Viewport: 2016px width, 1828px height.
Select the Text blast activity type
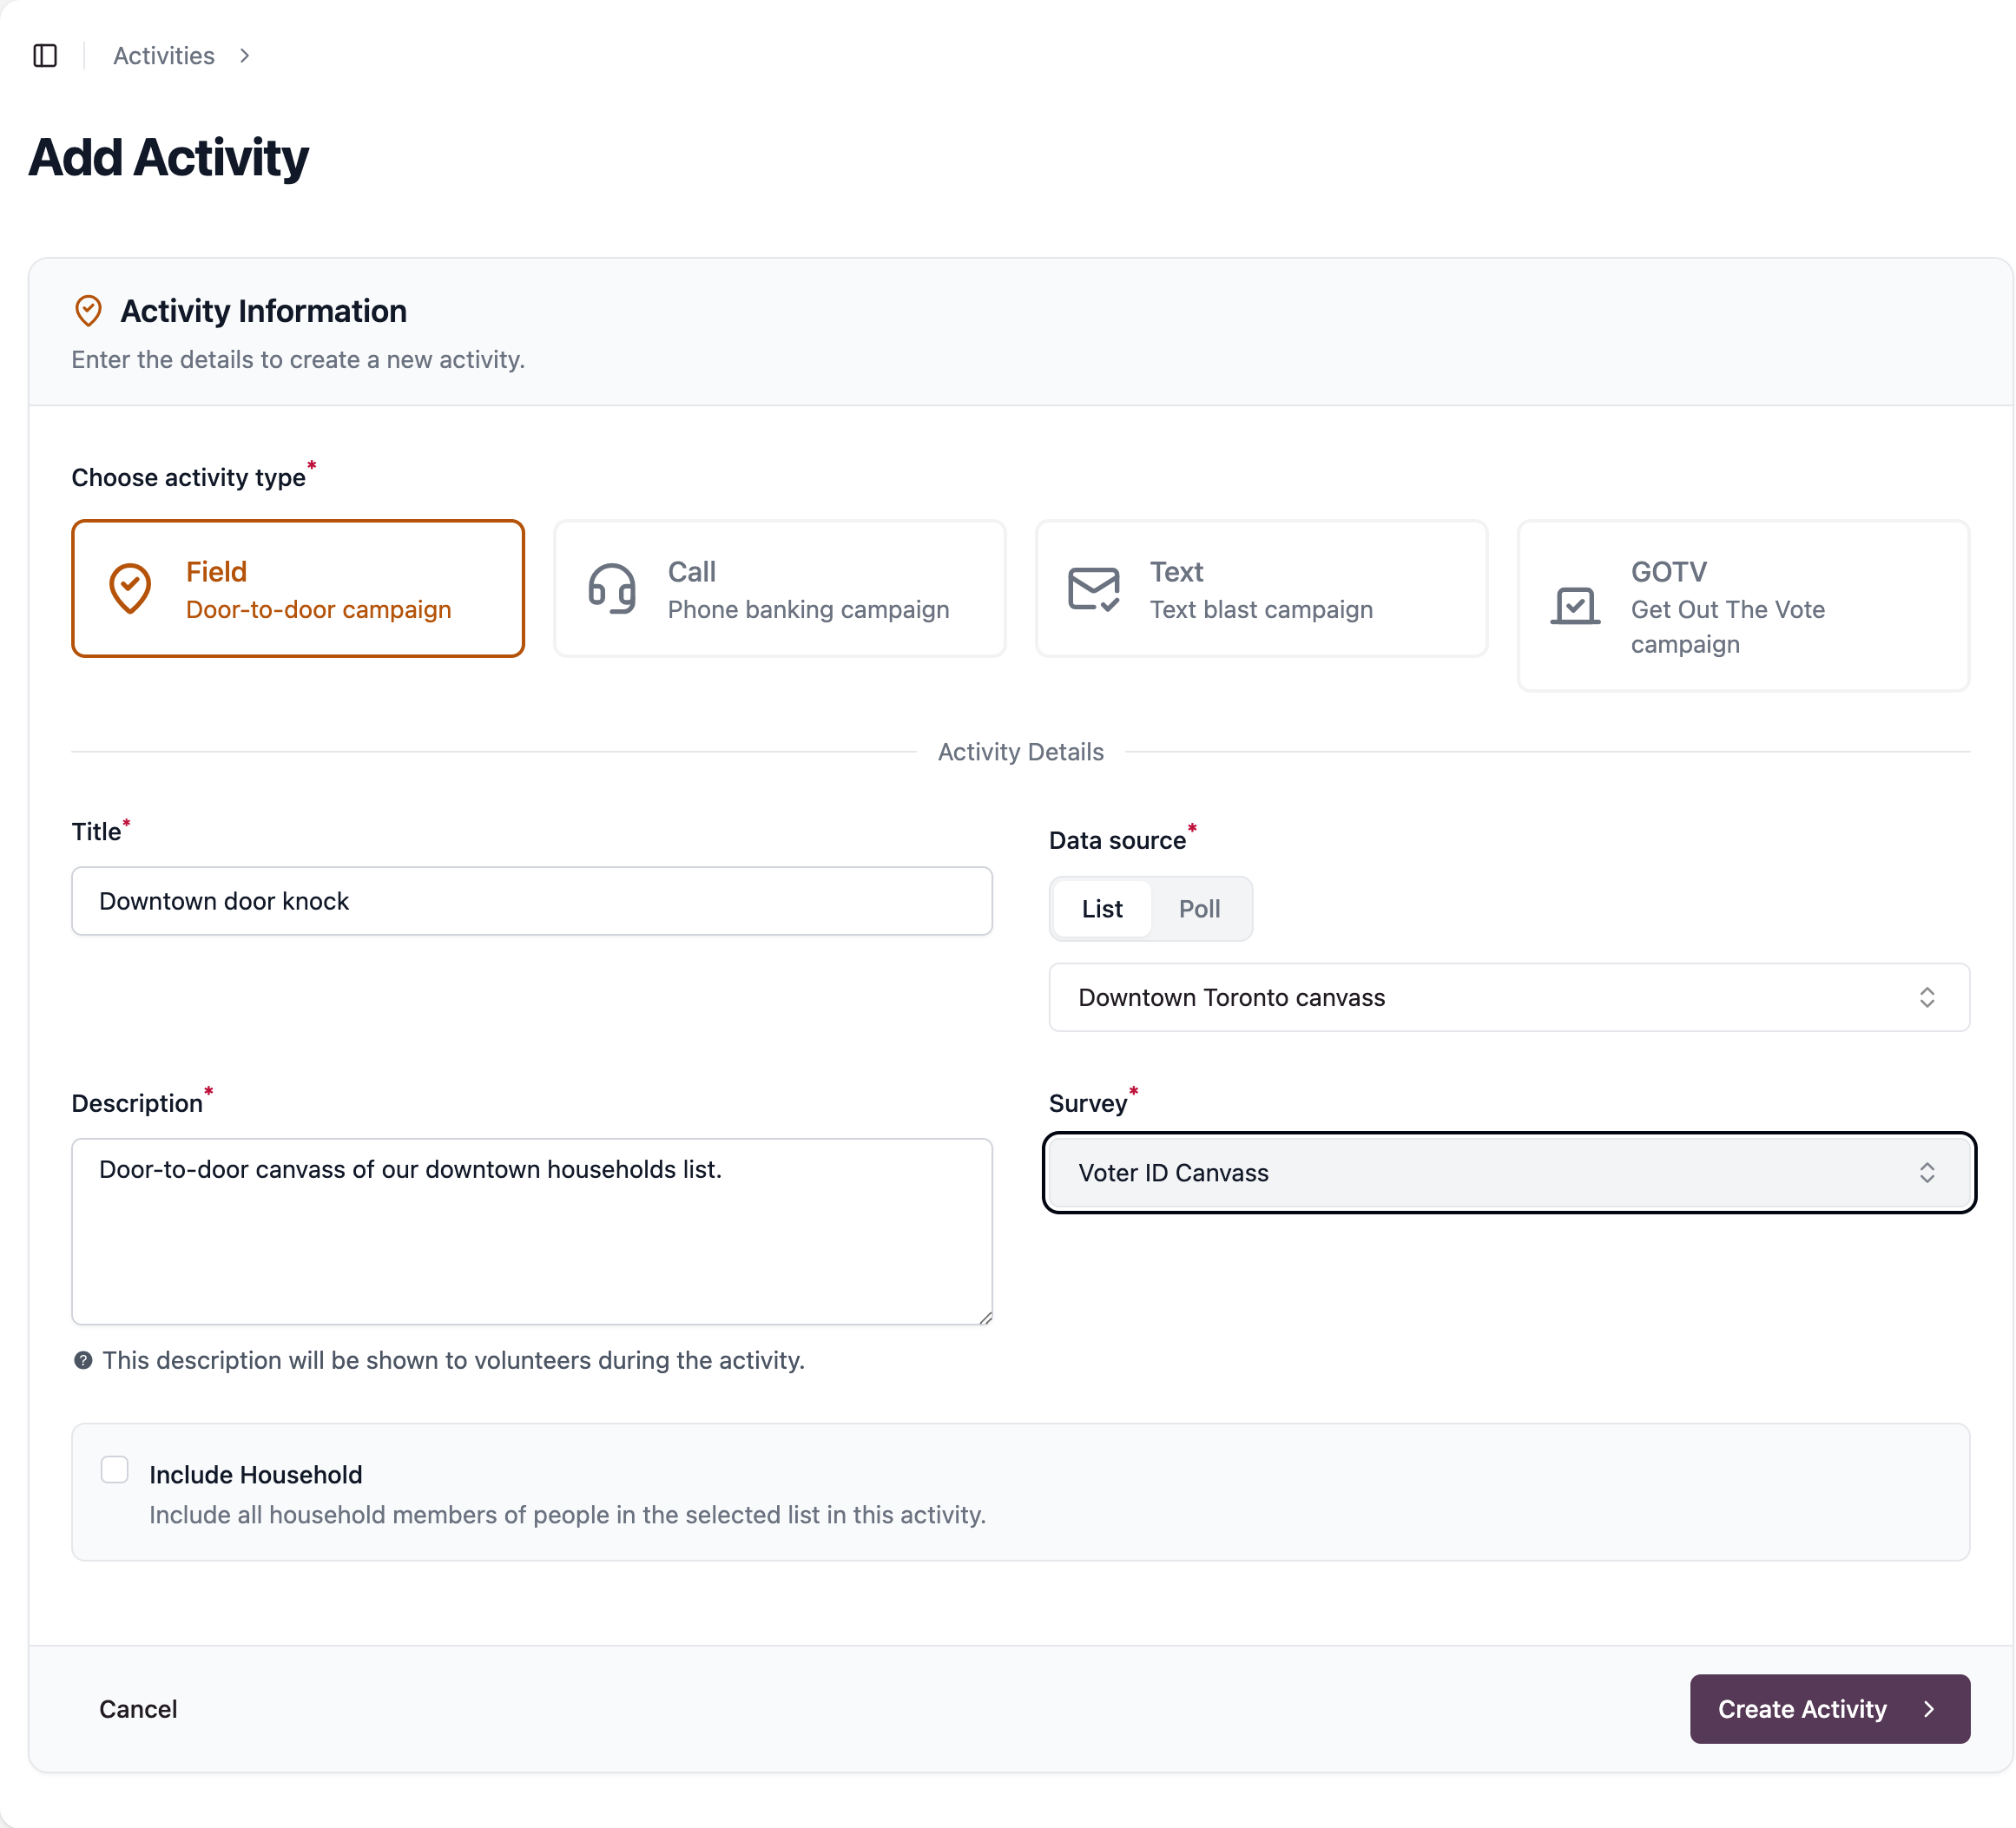click(1262, 588)
